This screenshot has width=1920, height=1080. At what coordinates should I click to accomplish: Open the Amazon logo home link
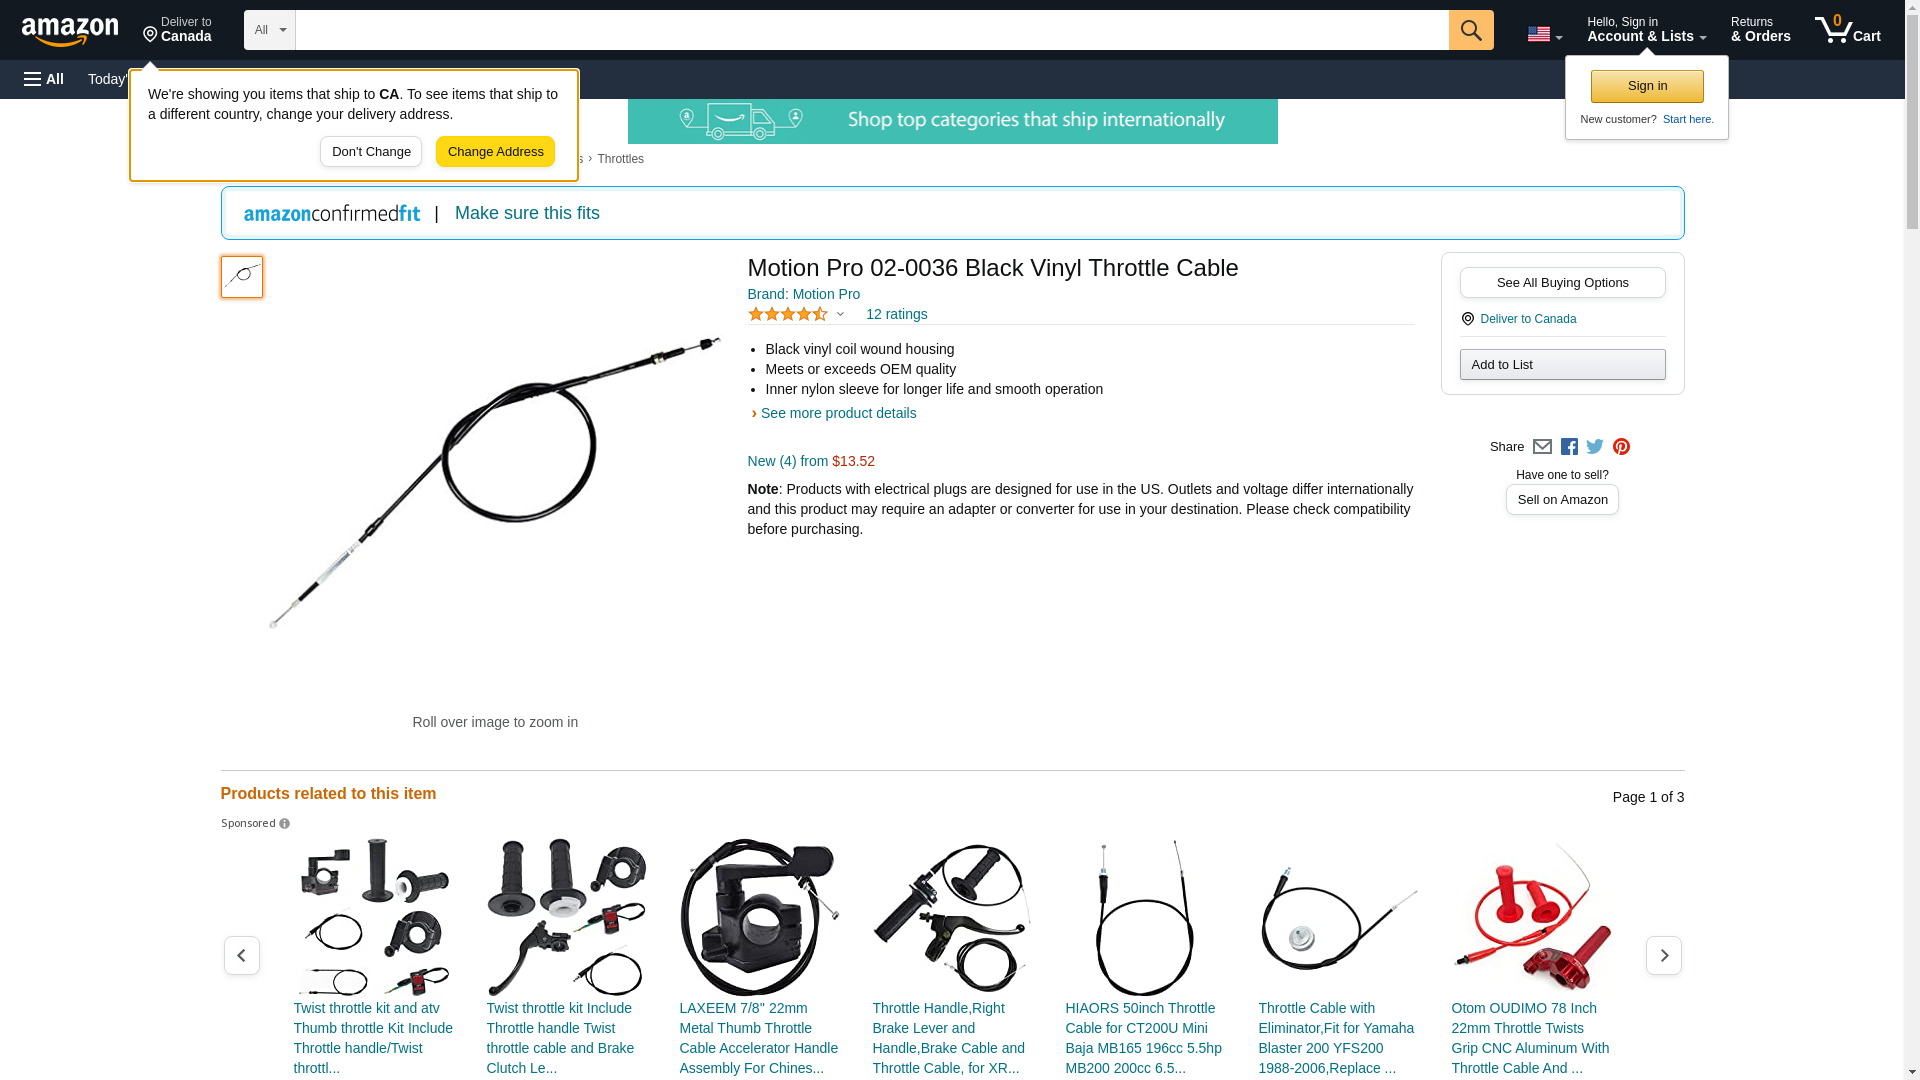click(x=70, y=31)
